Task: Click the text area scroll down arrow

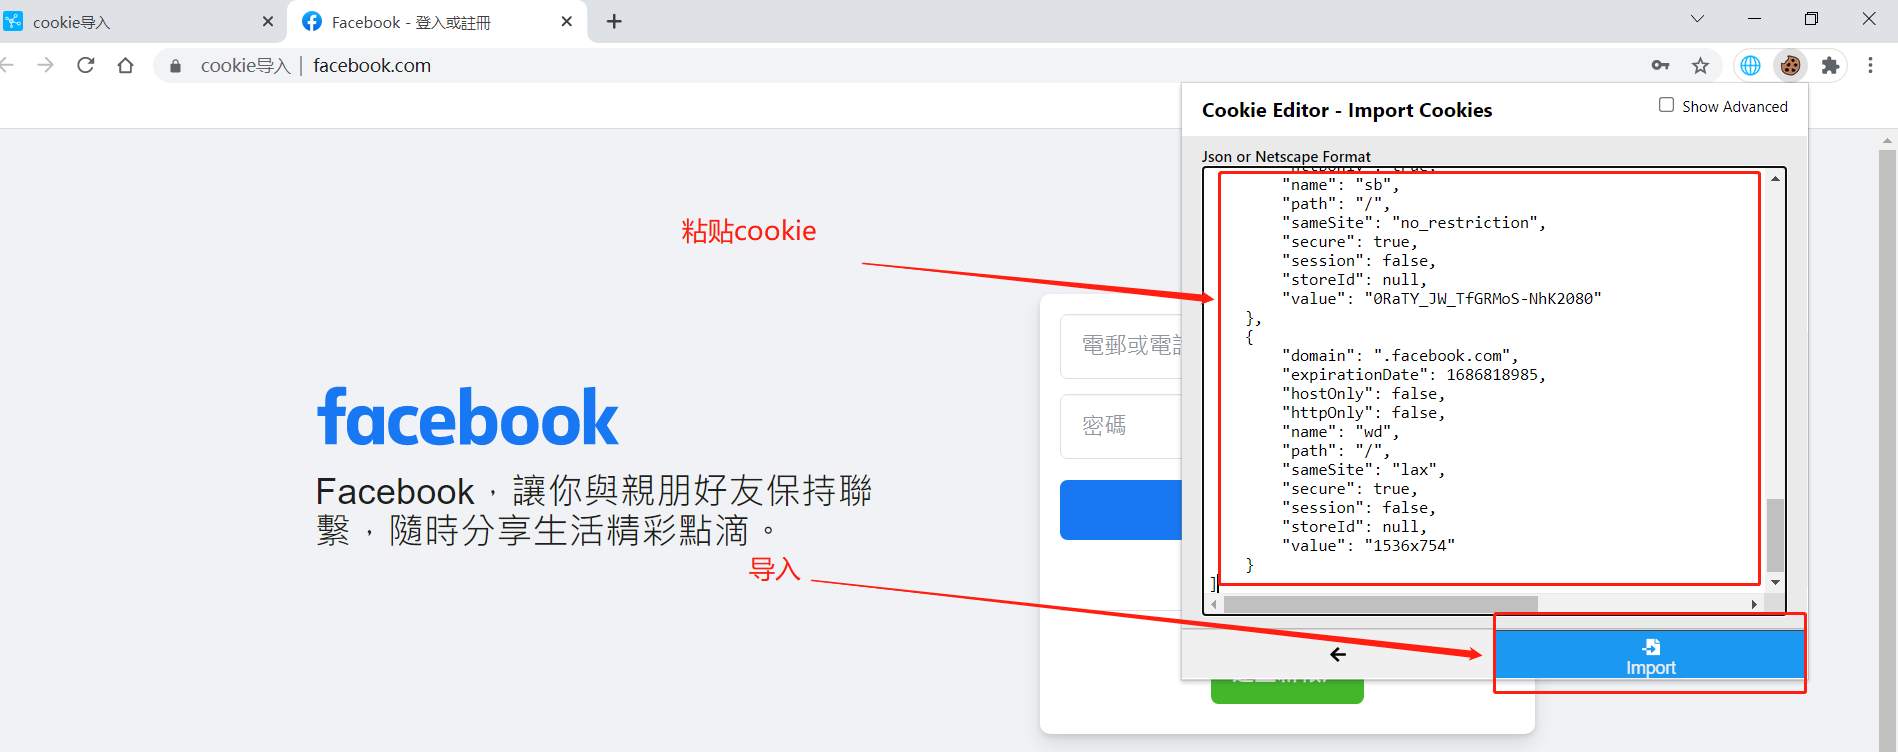Action: 1775,582
